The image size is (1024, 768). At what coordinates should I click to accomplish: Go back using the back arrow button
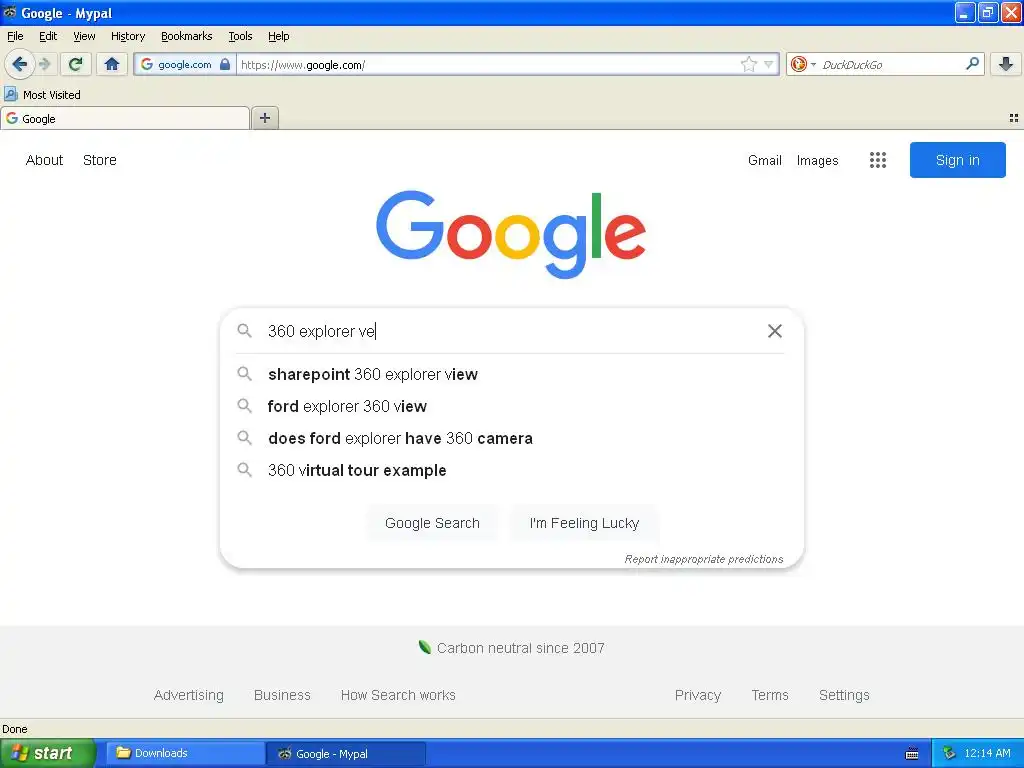tap(20, 64)
